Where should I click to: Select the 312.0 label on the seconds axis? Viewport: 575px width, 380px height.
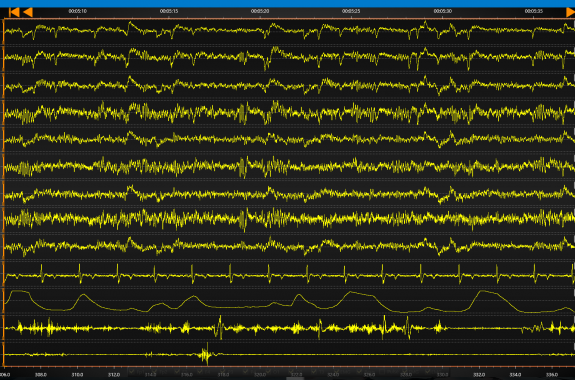pyautogui.click(x=114, y=374)
